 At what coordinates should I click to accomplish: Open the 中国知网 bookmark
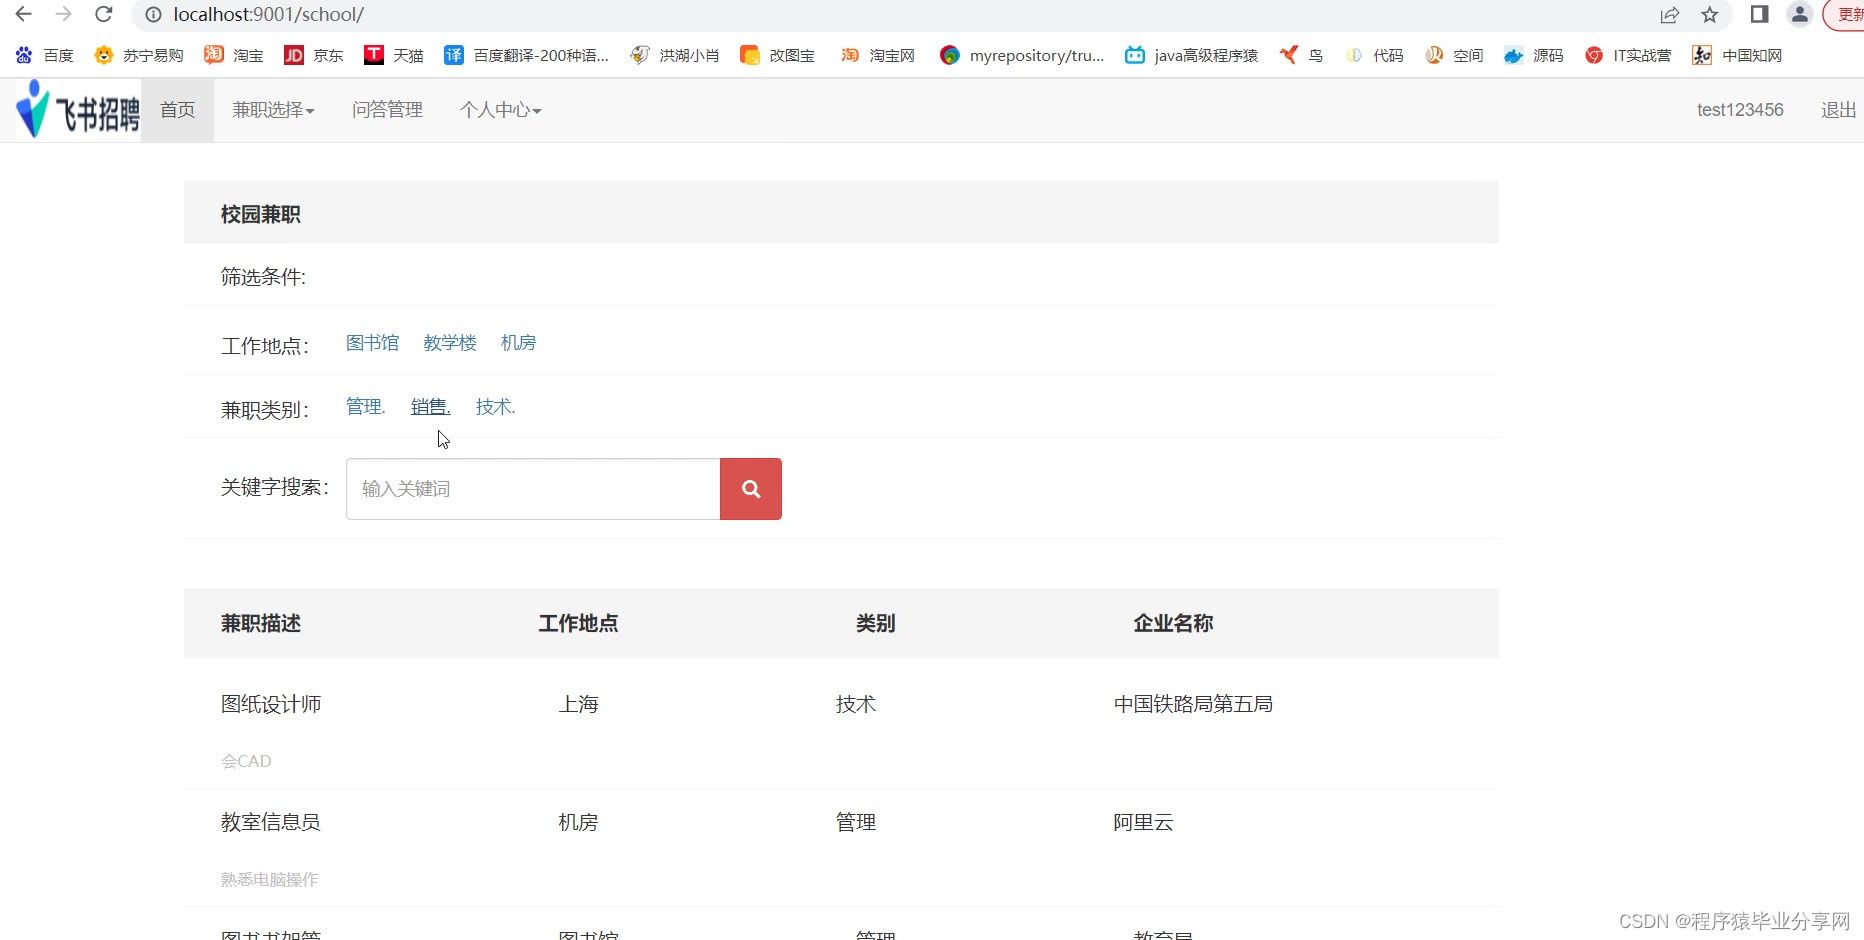(1737, 55)
